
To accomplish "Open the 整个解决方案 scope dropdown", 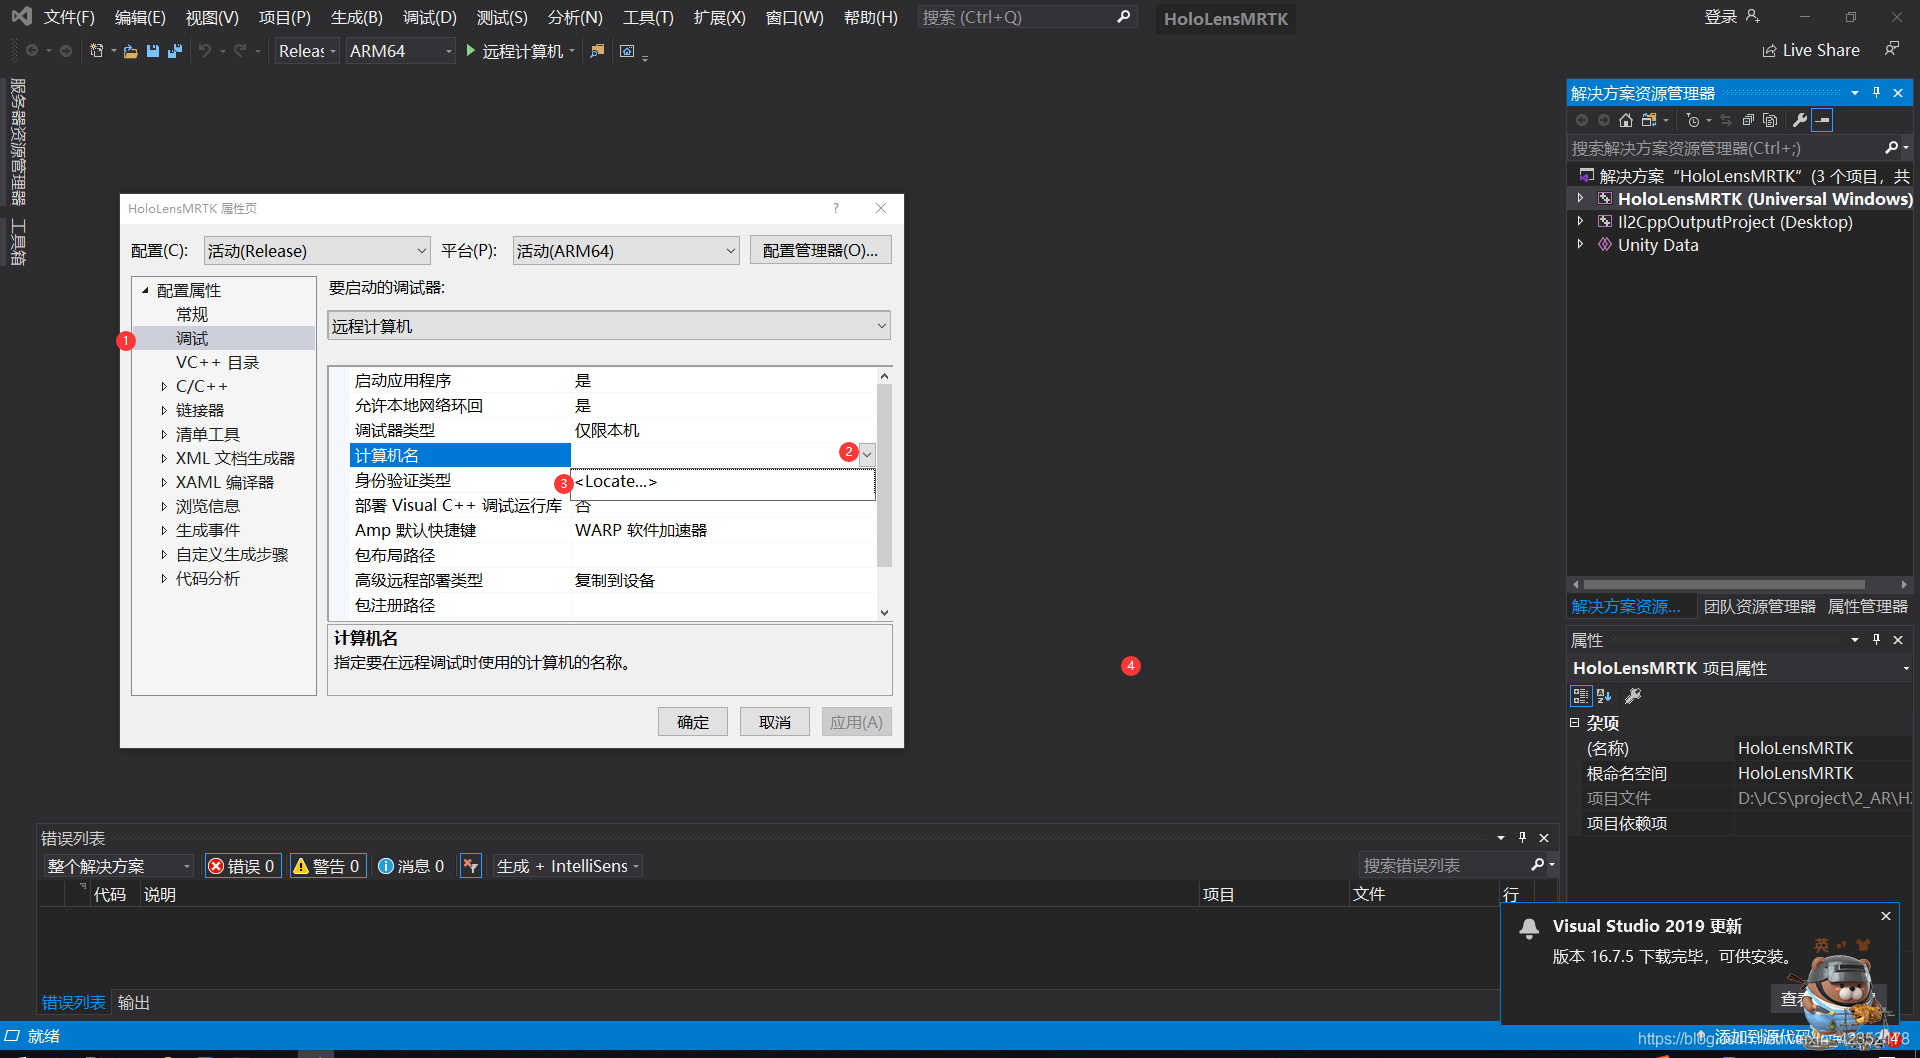I will [118, 866].
